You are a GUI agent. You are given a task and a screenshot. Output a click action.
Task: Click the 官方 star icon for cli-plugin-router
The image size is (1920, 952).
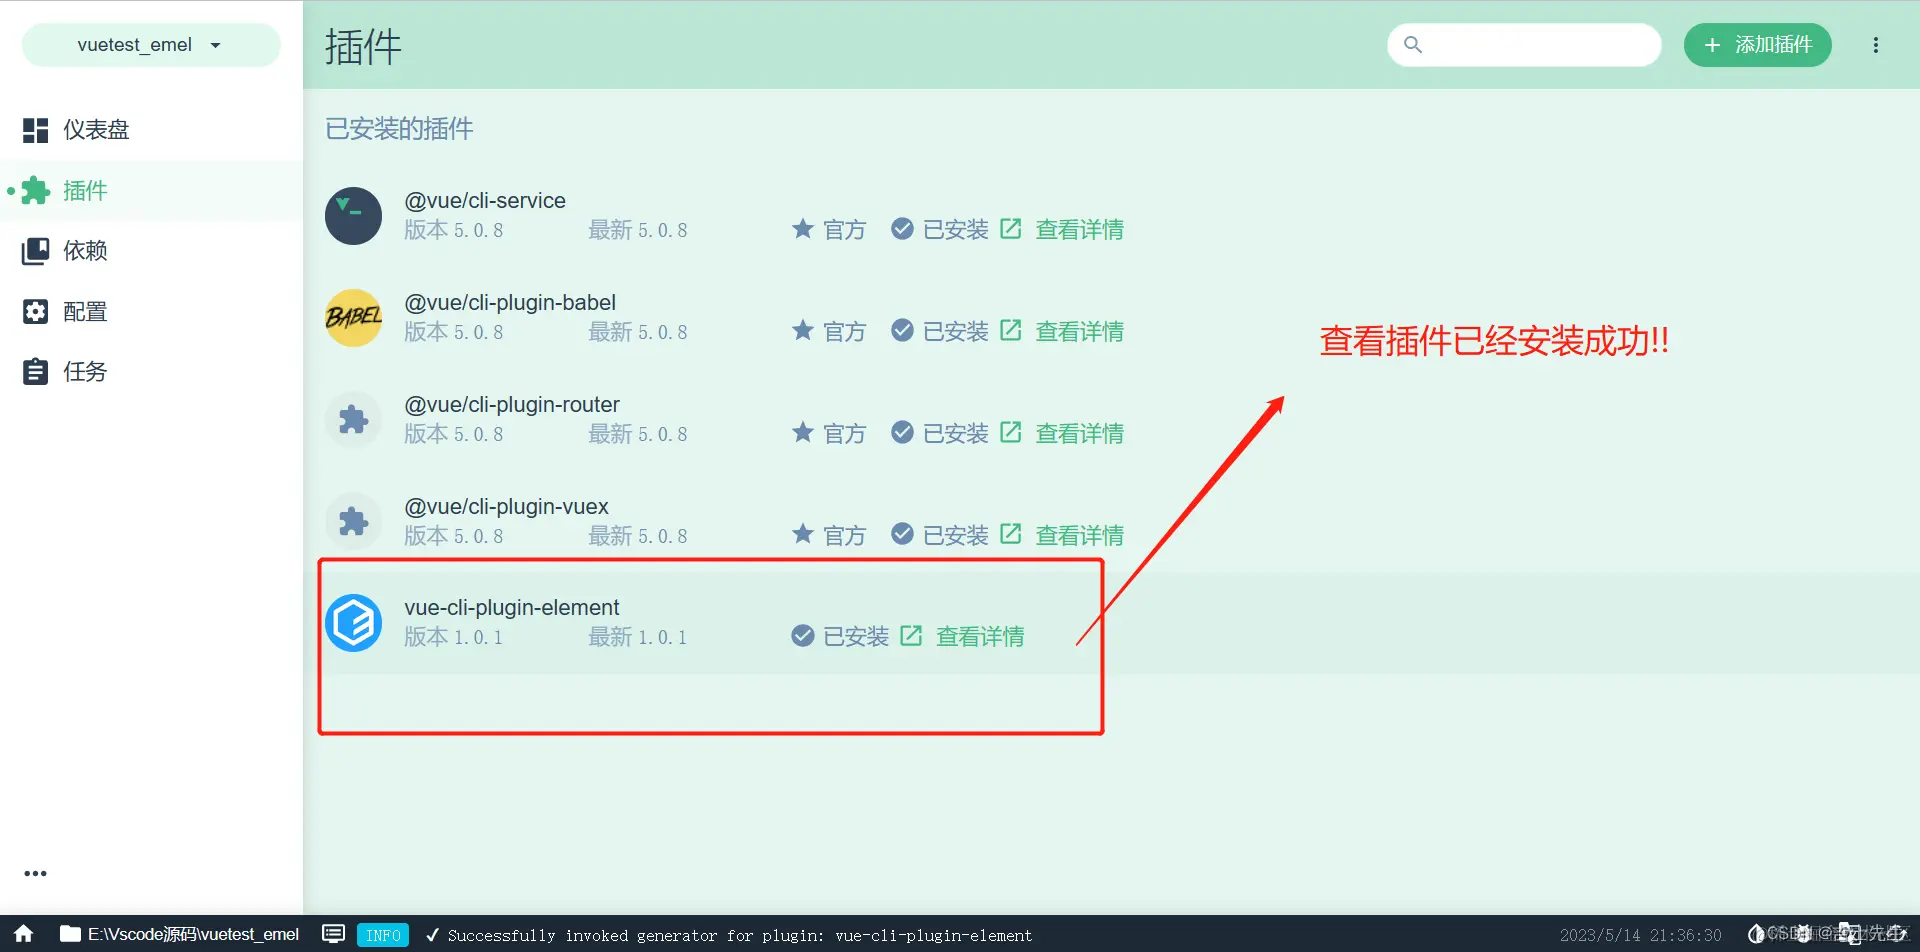point(803,433)
